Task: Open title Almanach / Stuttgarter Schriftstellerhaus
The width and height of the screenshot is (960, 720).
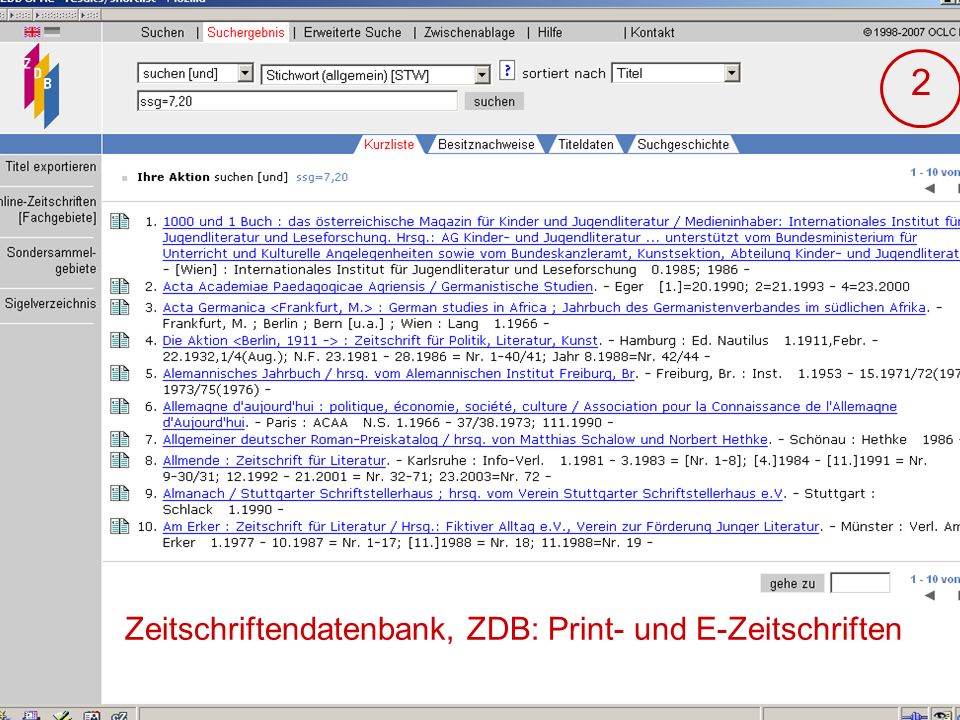Action: (473, 493)
